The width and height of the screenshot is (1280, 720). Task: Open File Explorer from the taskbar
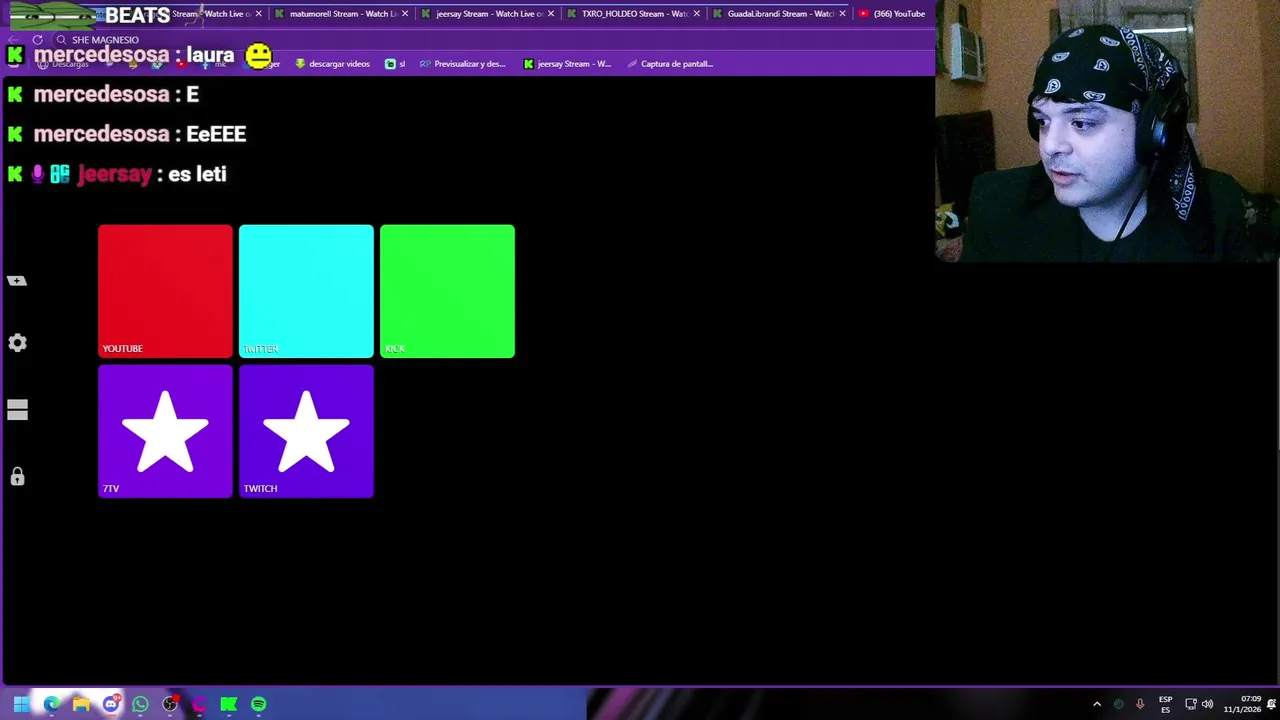pyautogui.click(x=81, y=704)
